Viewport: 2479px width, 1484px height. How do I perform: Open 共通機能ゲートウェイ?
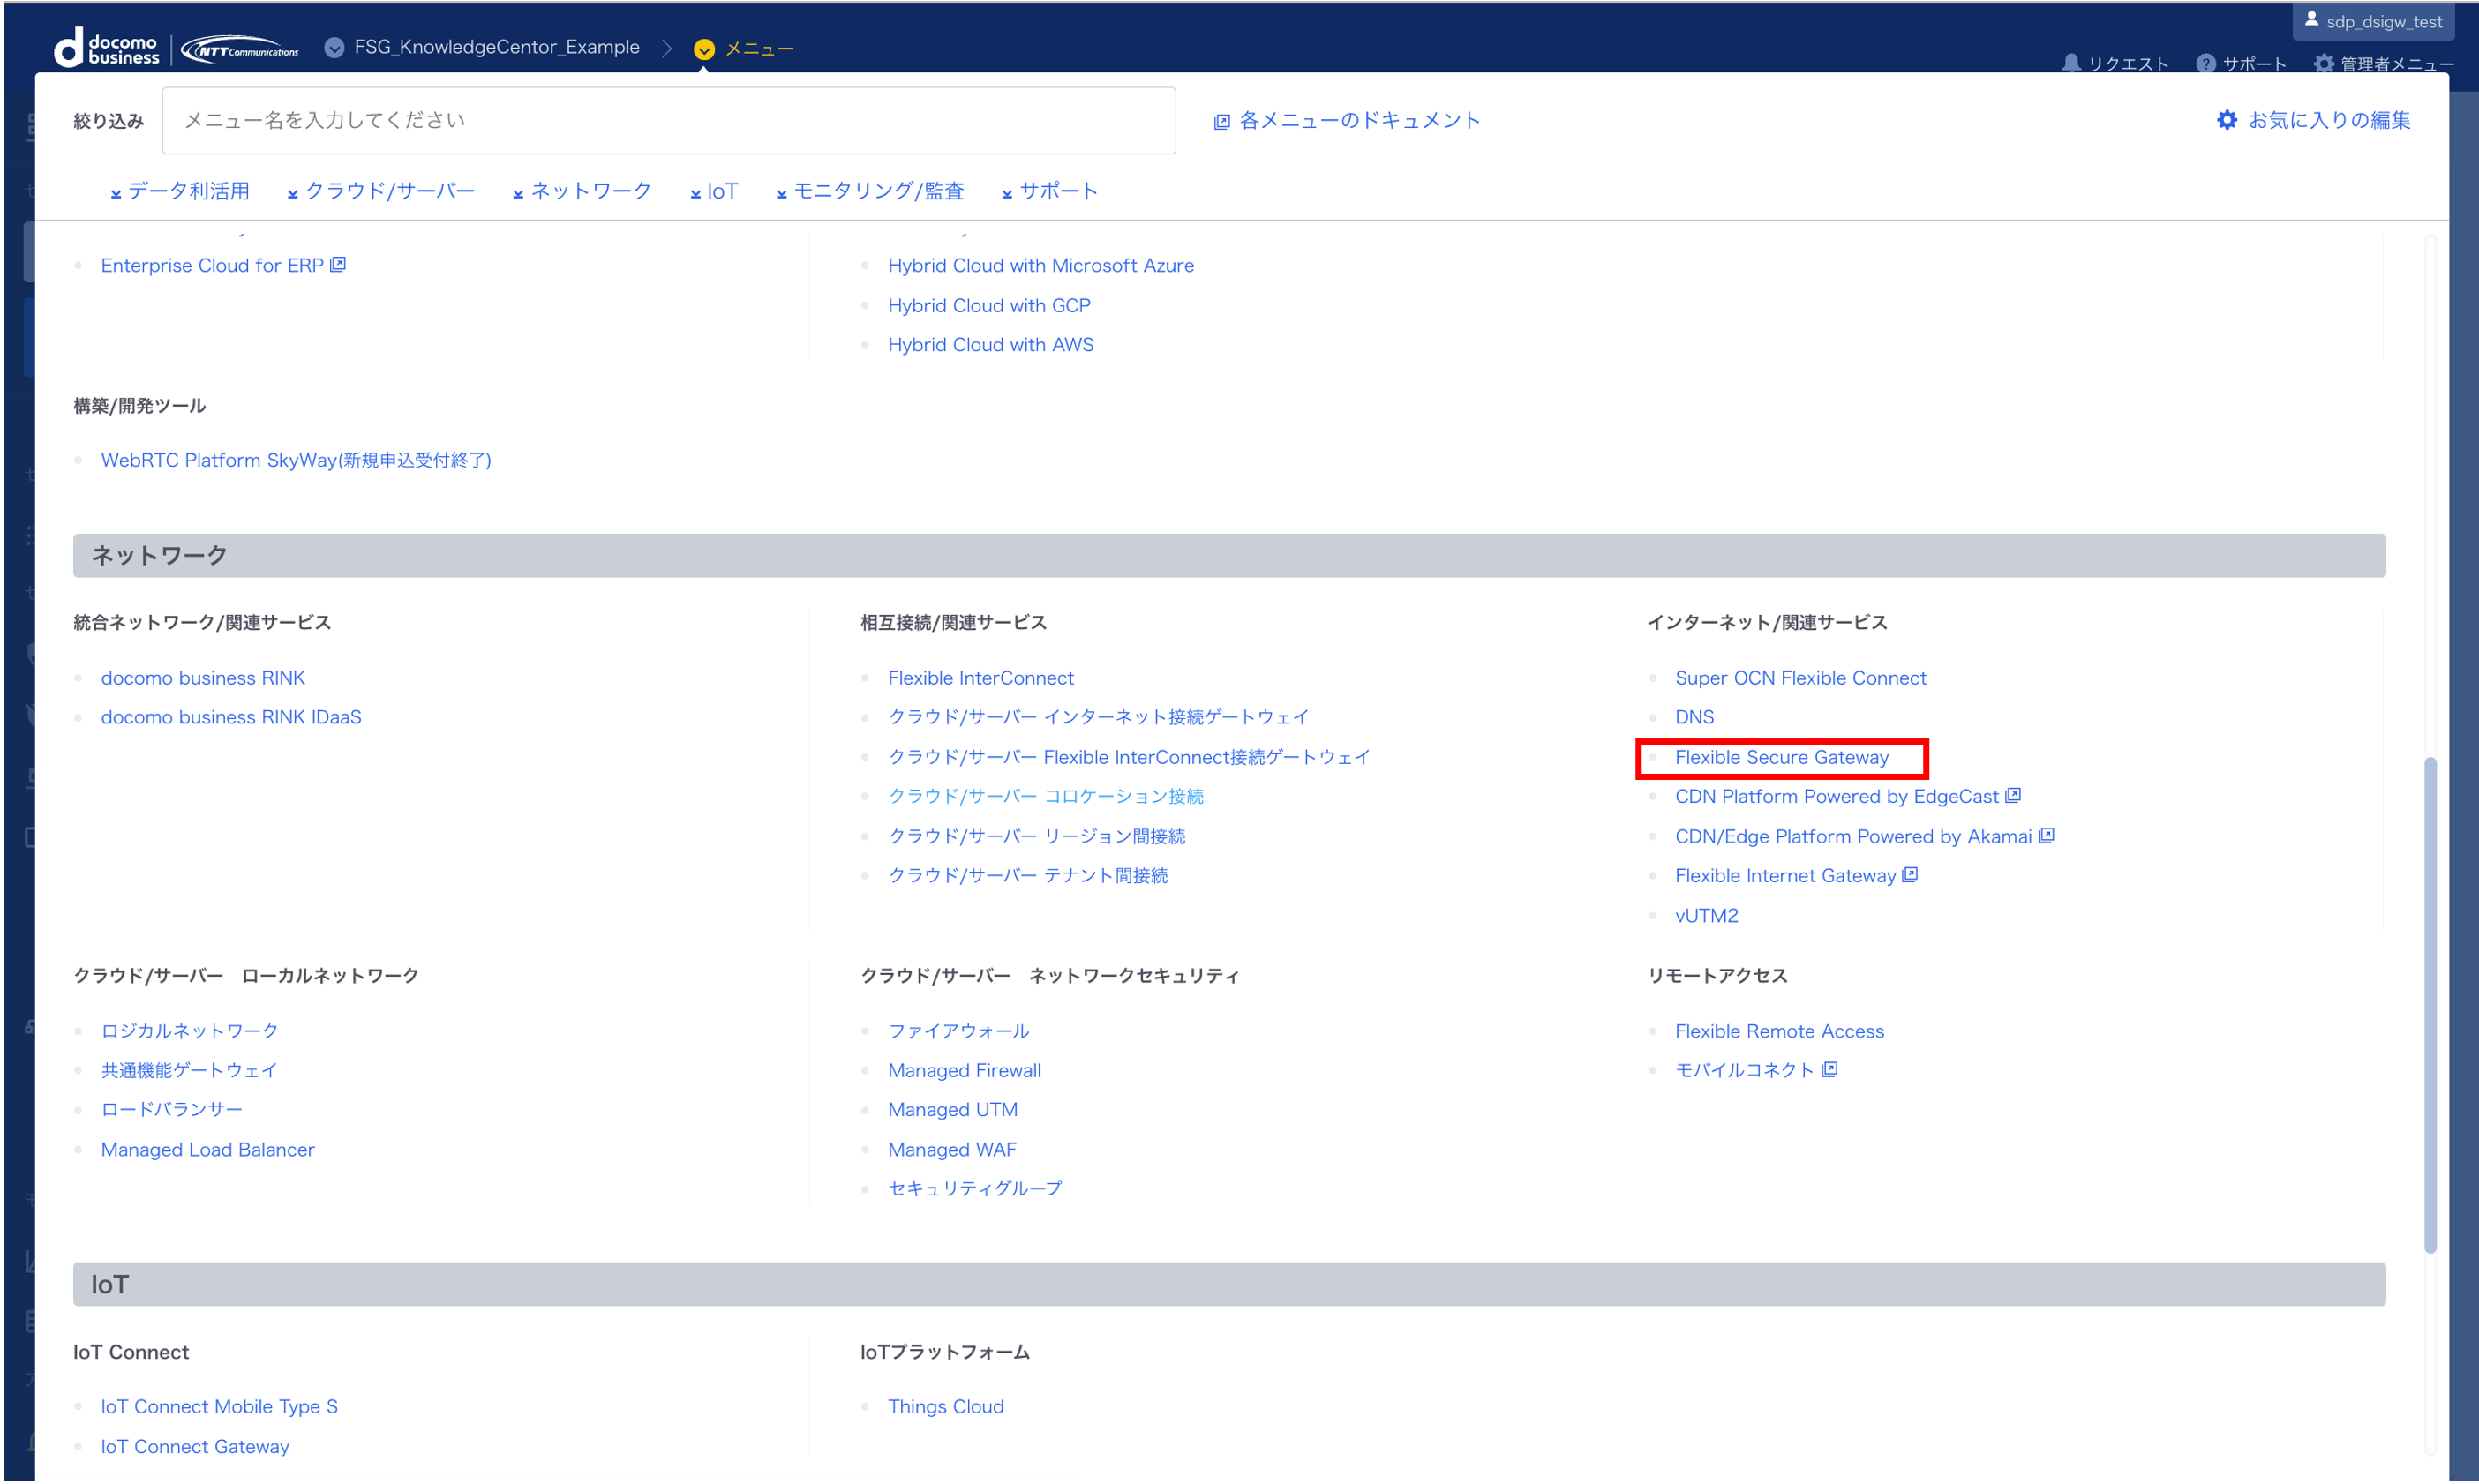(x=189, y=1070)
